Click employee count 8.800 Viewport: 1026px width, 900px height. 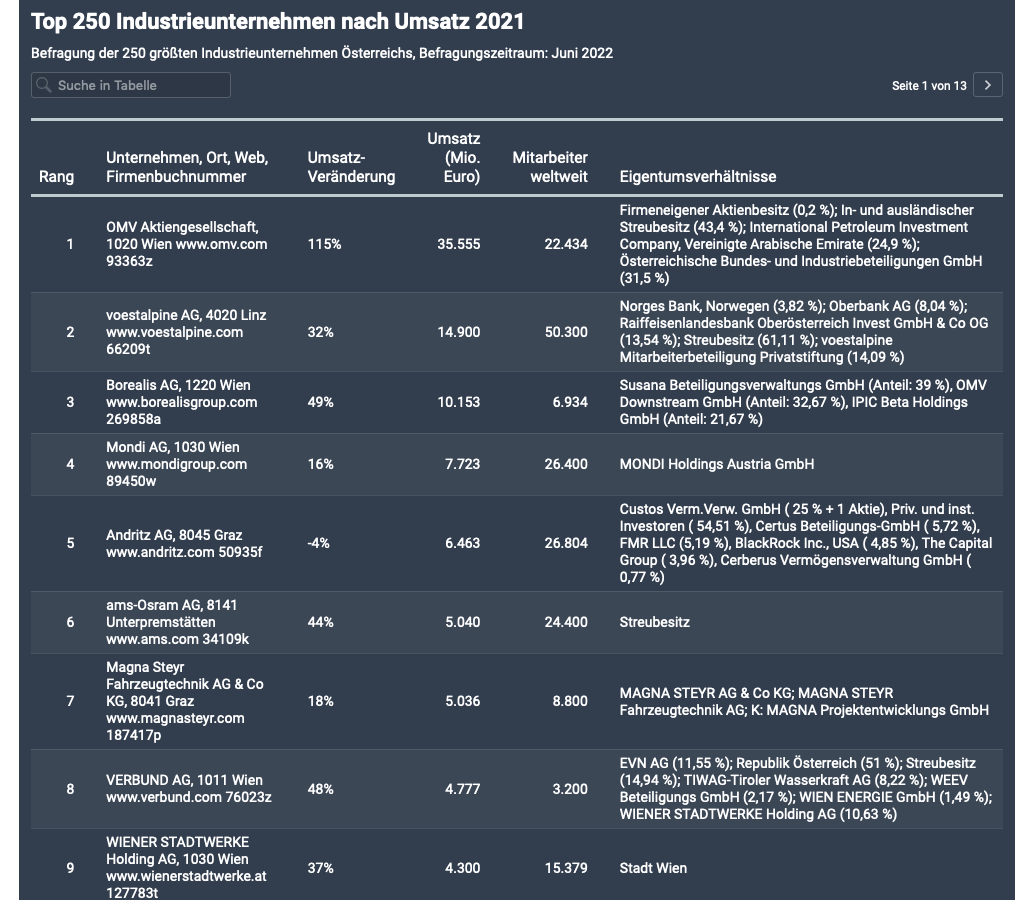click(570, 701)
